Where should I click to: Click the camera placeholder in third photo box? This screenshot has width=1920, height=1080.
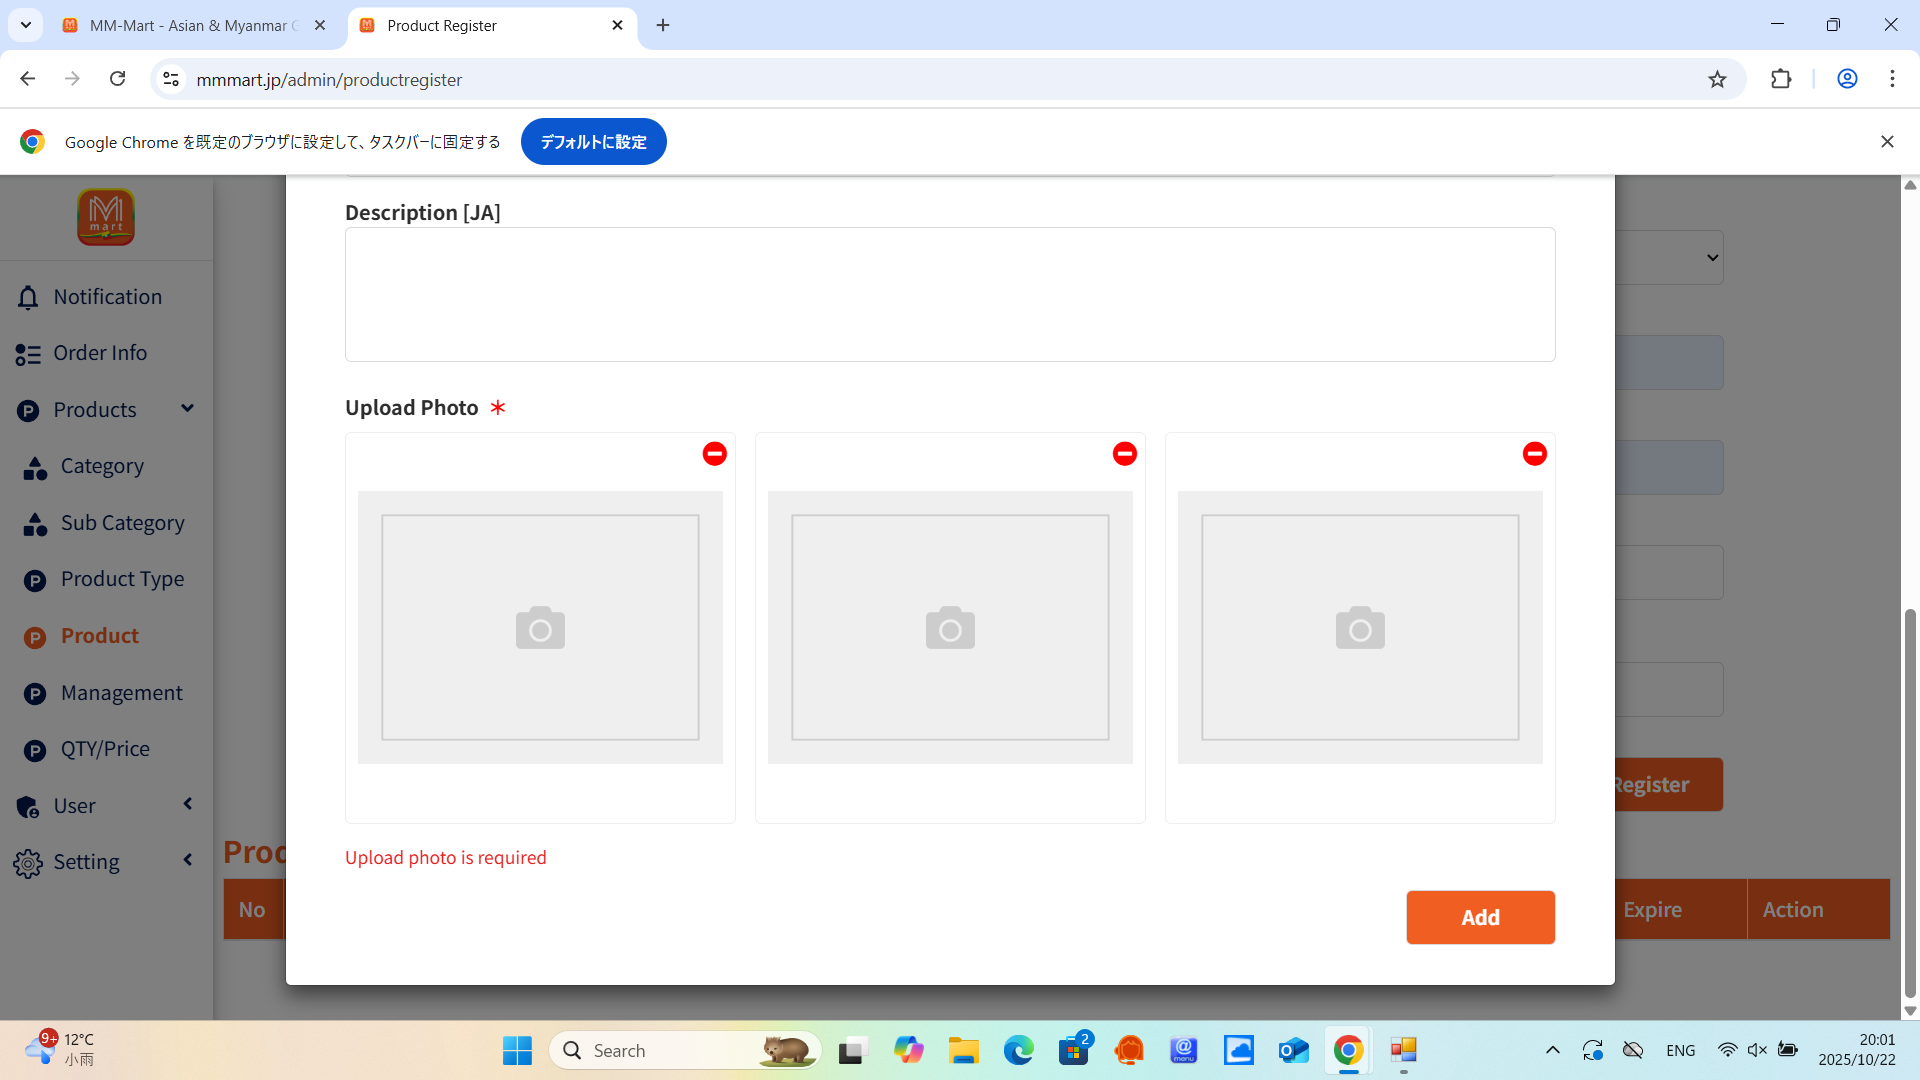(x=1360, y=628)
